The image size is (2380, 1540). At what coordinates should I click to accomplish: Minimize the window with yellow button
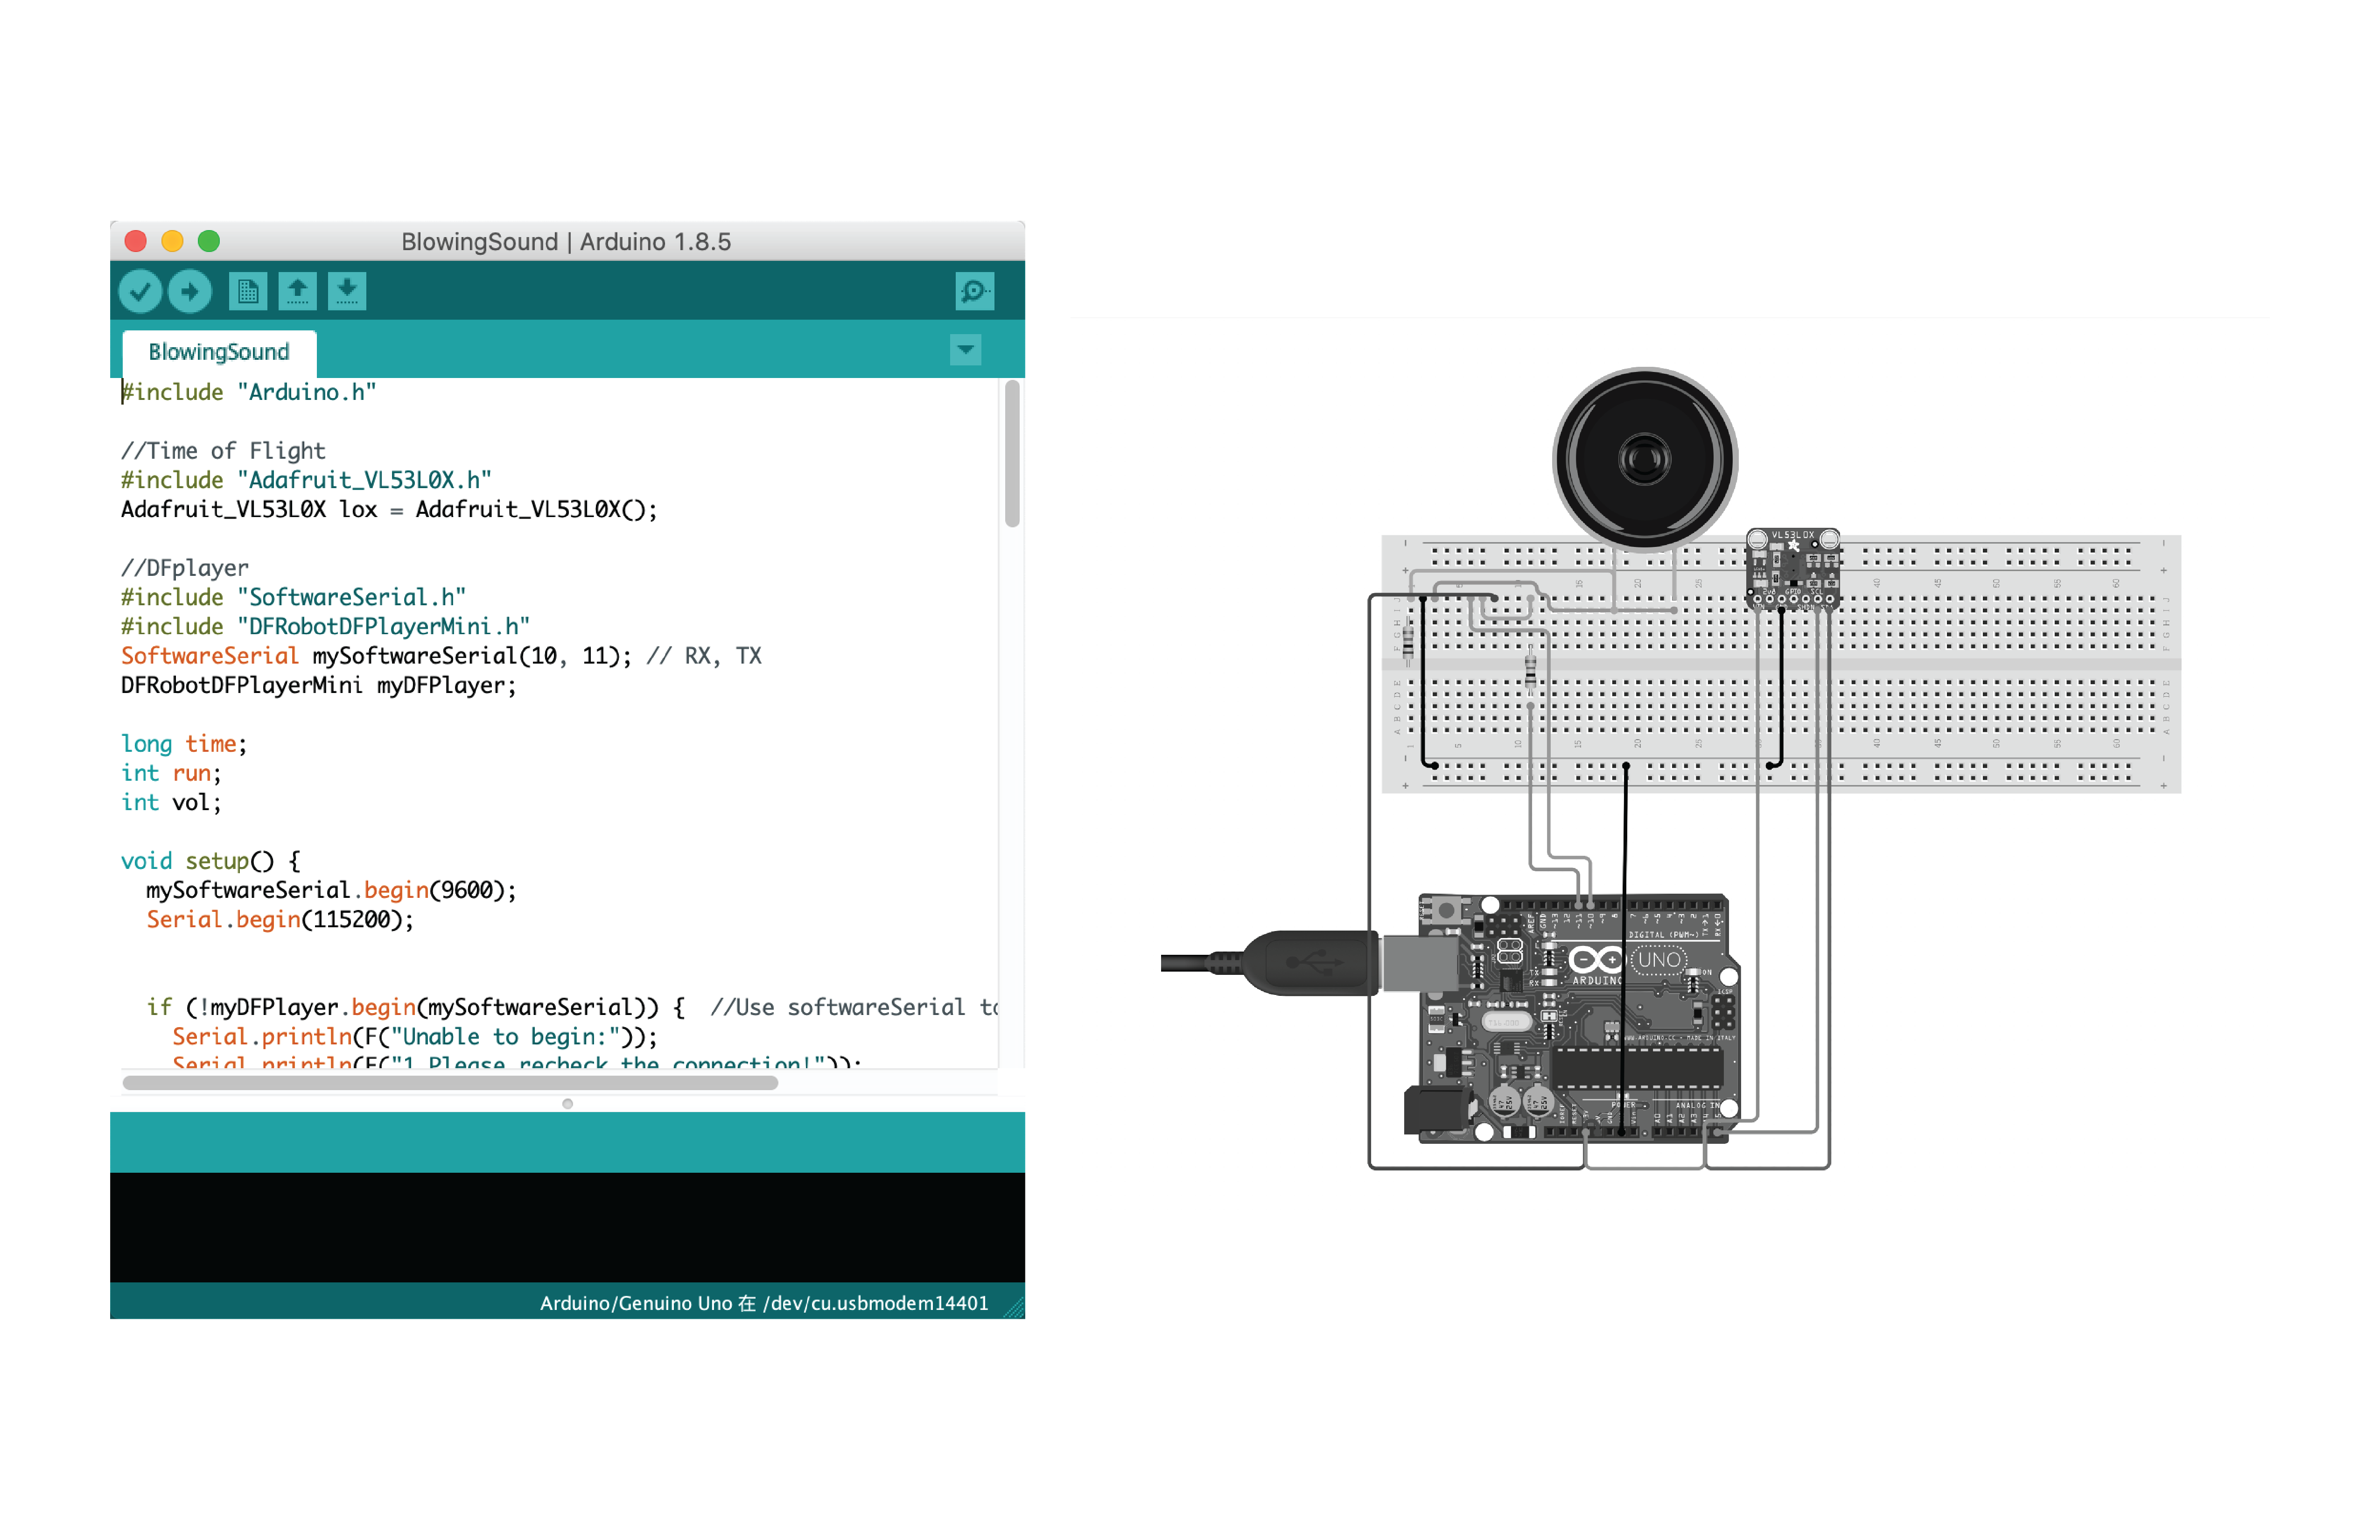172,241
